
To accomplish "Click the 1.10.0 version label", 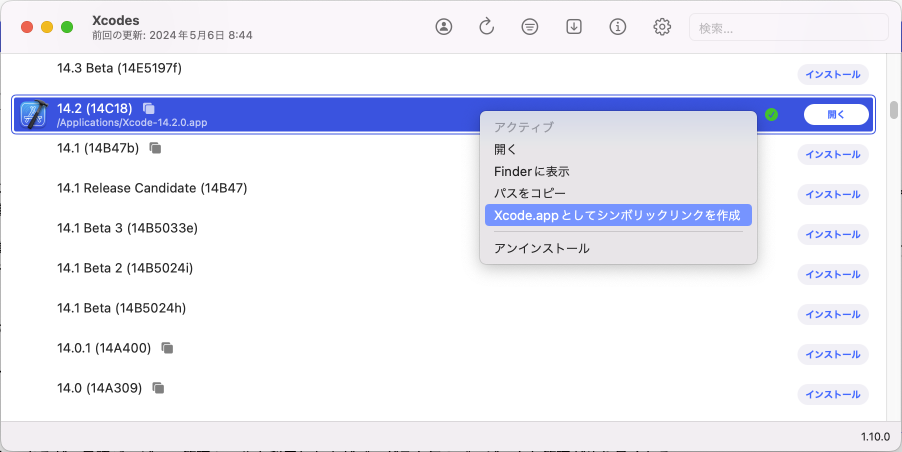I will pyautogui.click(x=875, y=437).
